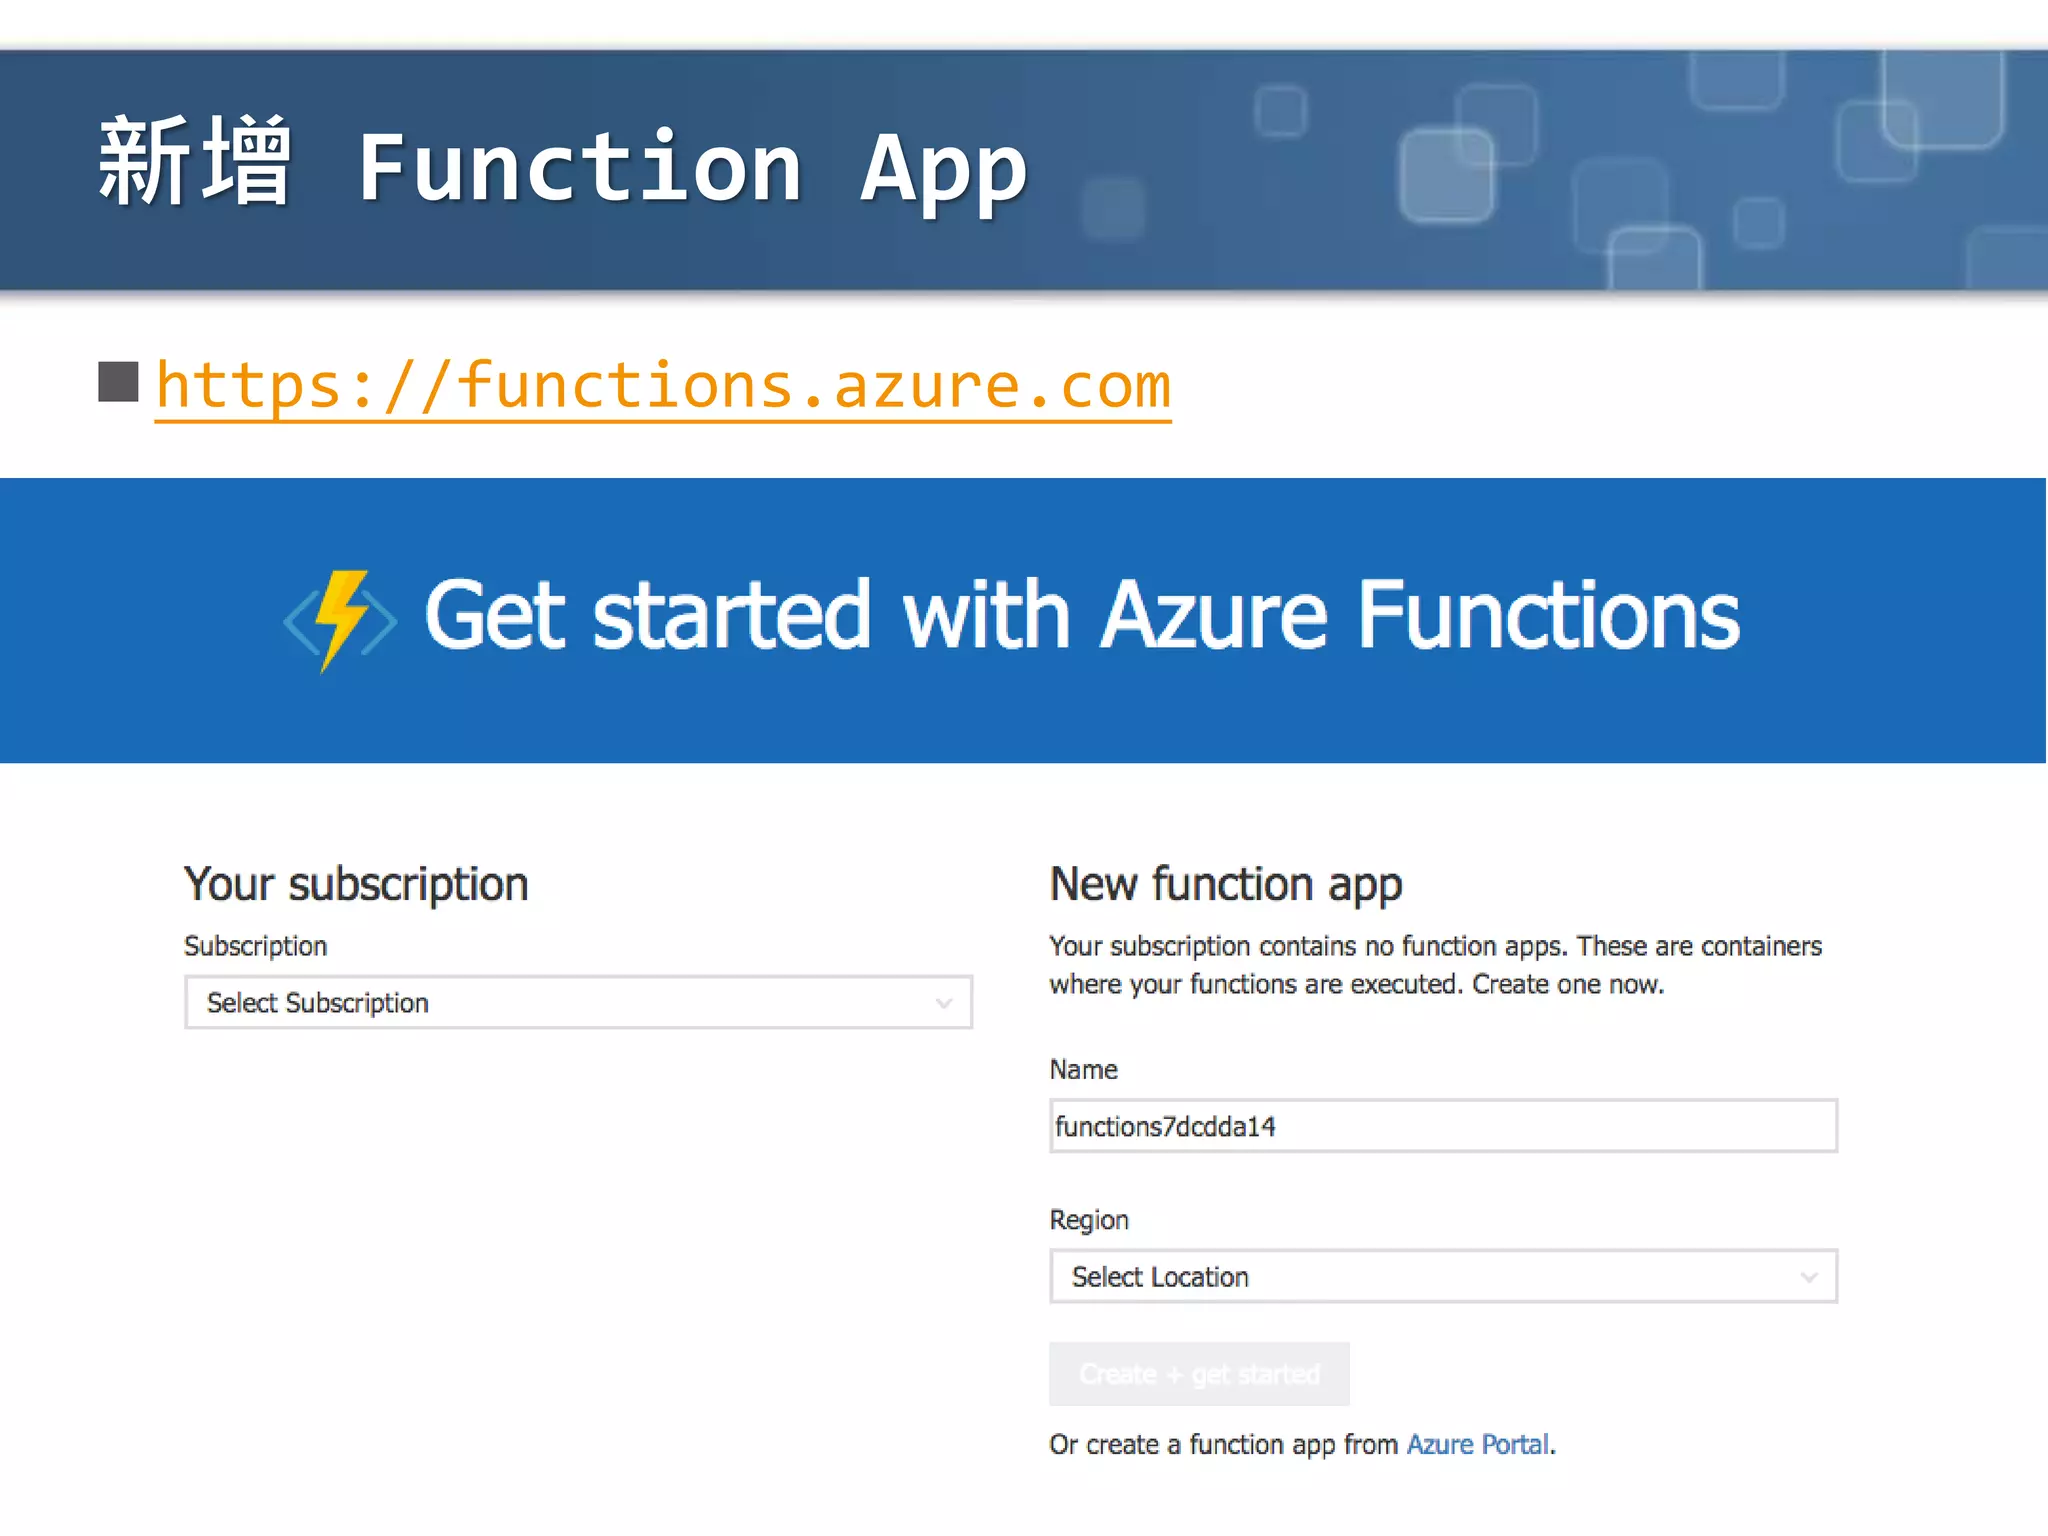This screenshot has height=1536, width=2048.
Task: Click the chevron arrow in Subscription box
Action: coord(943,1003)
